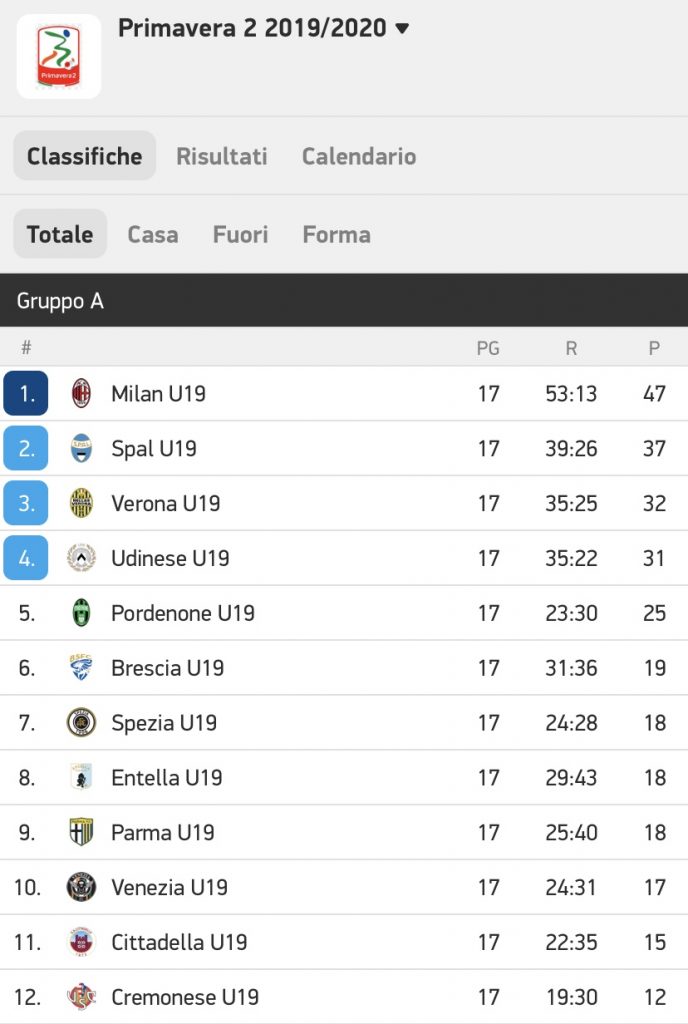Viewport: 688px width, 1024px height.
Task: Click the Gruppo A section header
Action: (344, 300)
